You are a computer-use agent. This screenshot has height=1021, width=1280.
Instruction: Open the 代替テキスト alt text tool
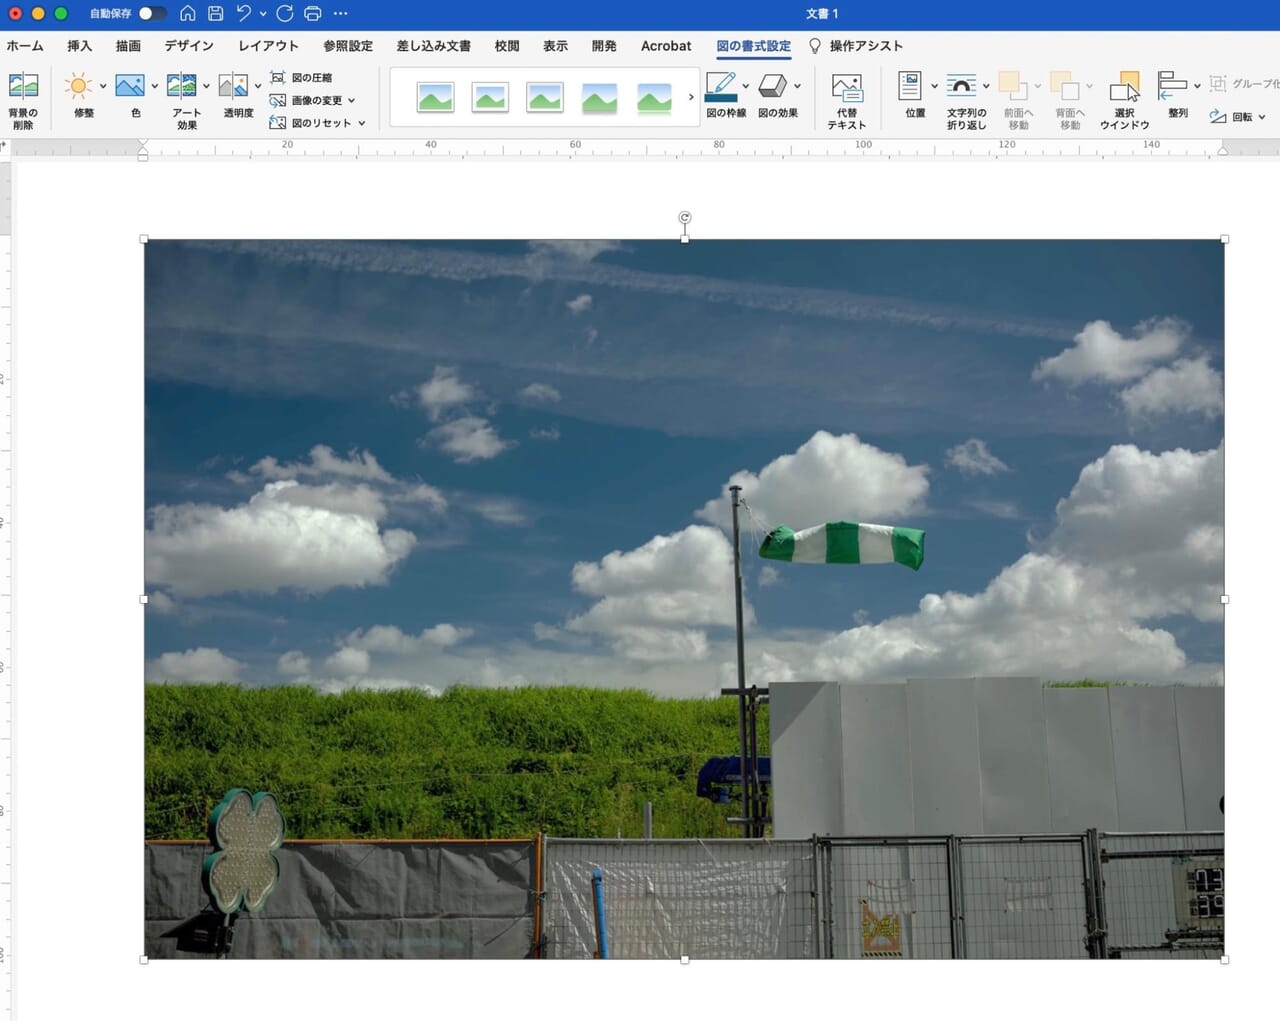(846, 90)
